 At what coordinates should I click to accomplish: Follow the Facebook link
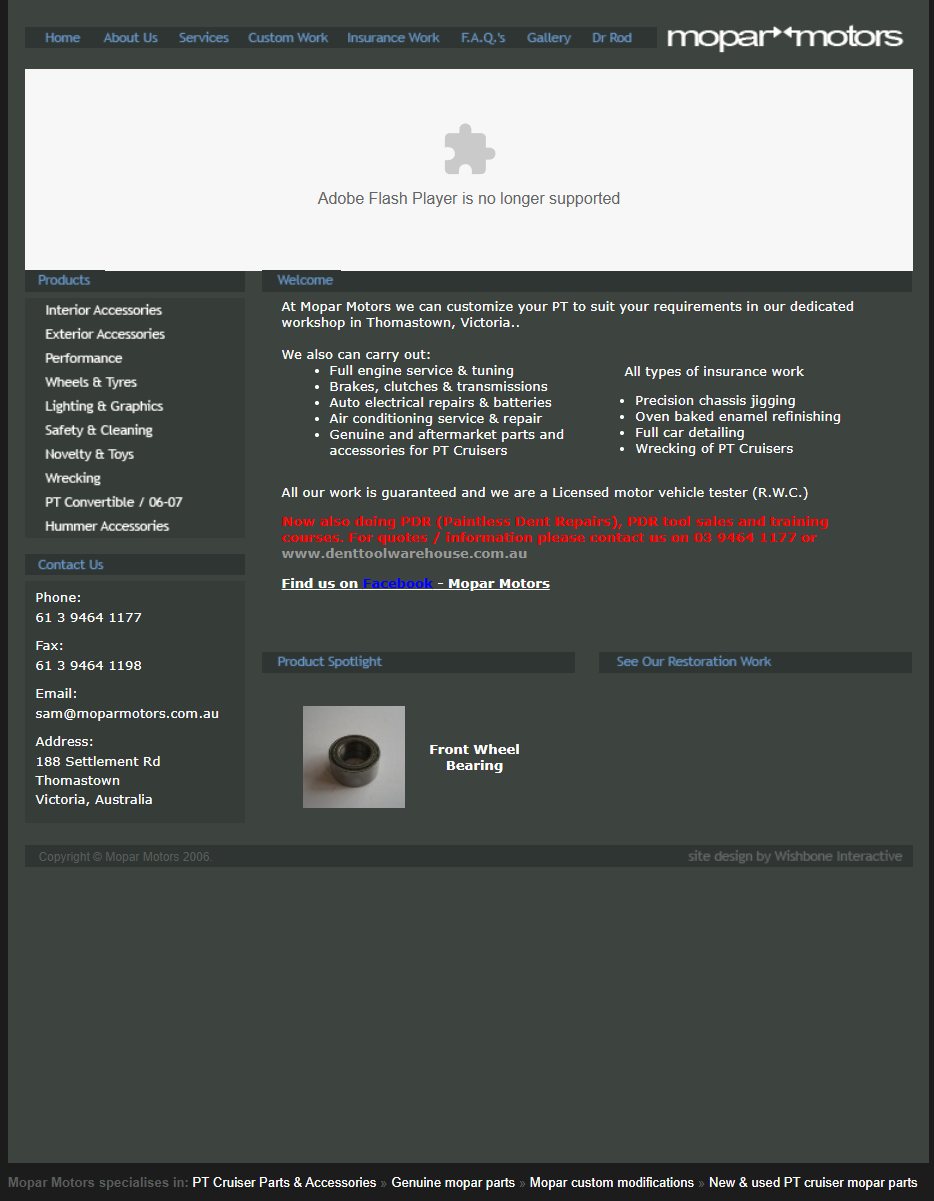point(397,583)
